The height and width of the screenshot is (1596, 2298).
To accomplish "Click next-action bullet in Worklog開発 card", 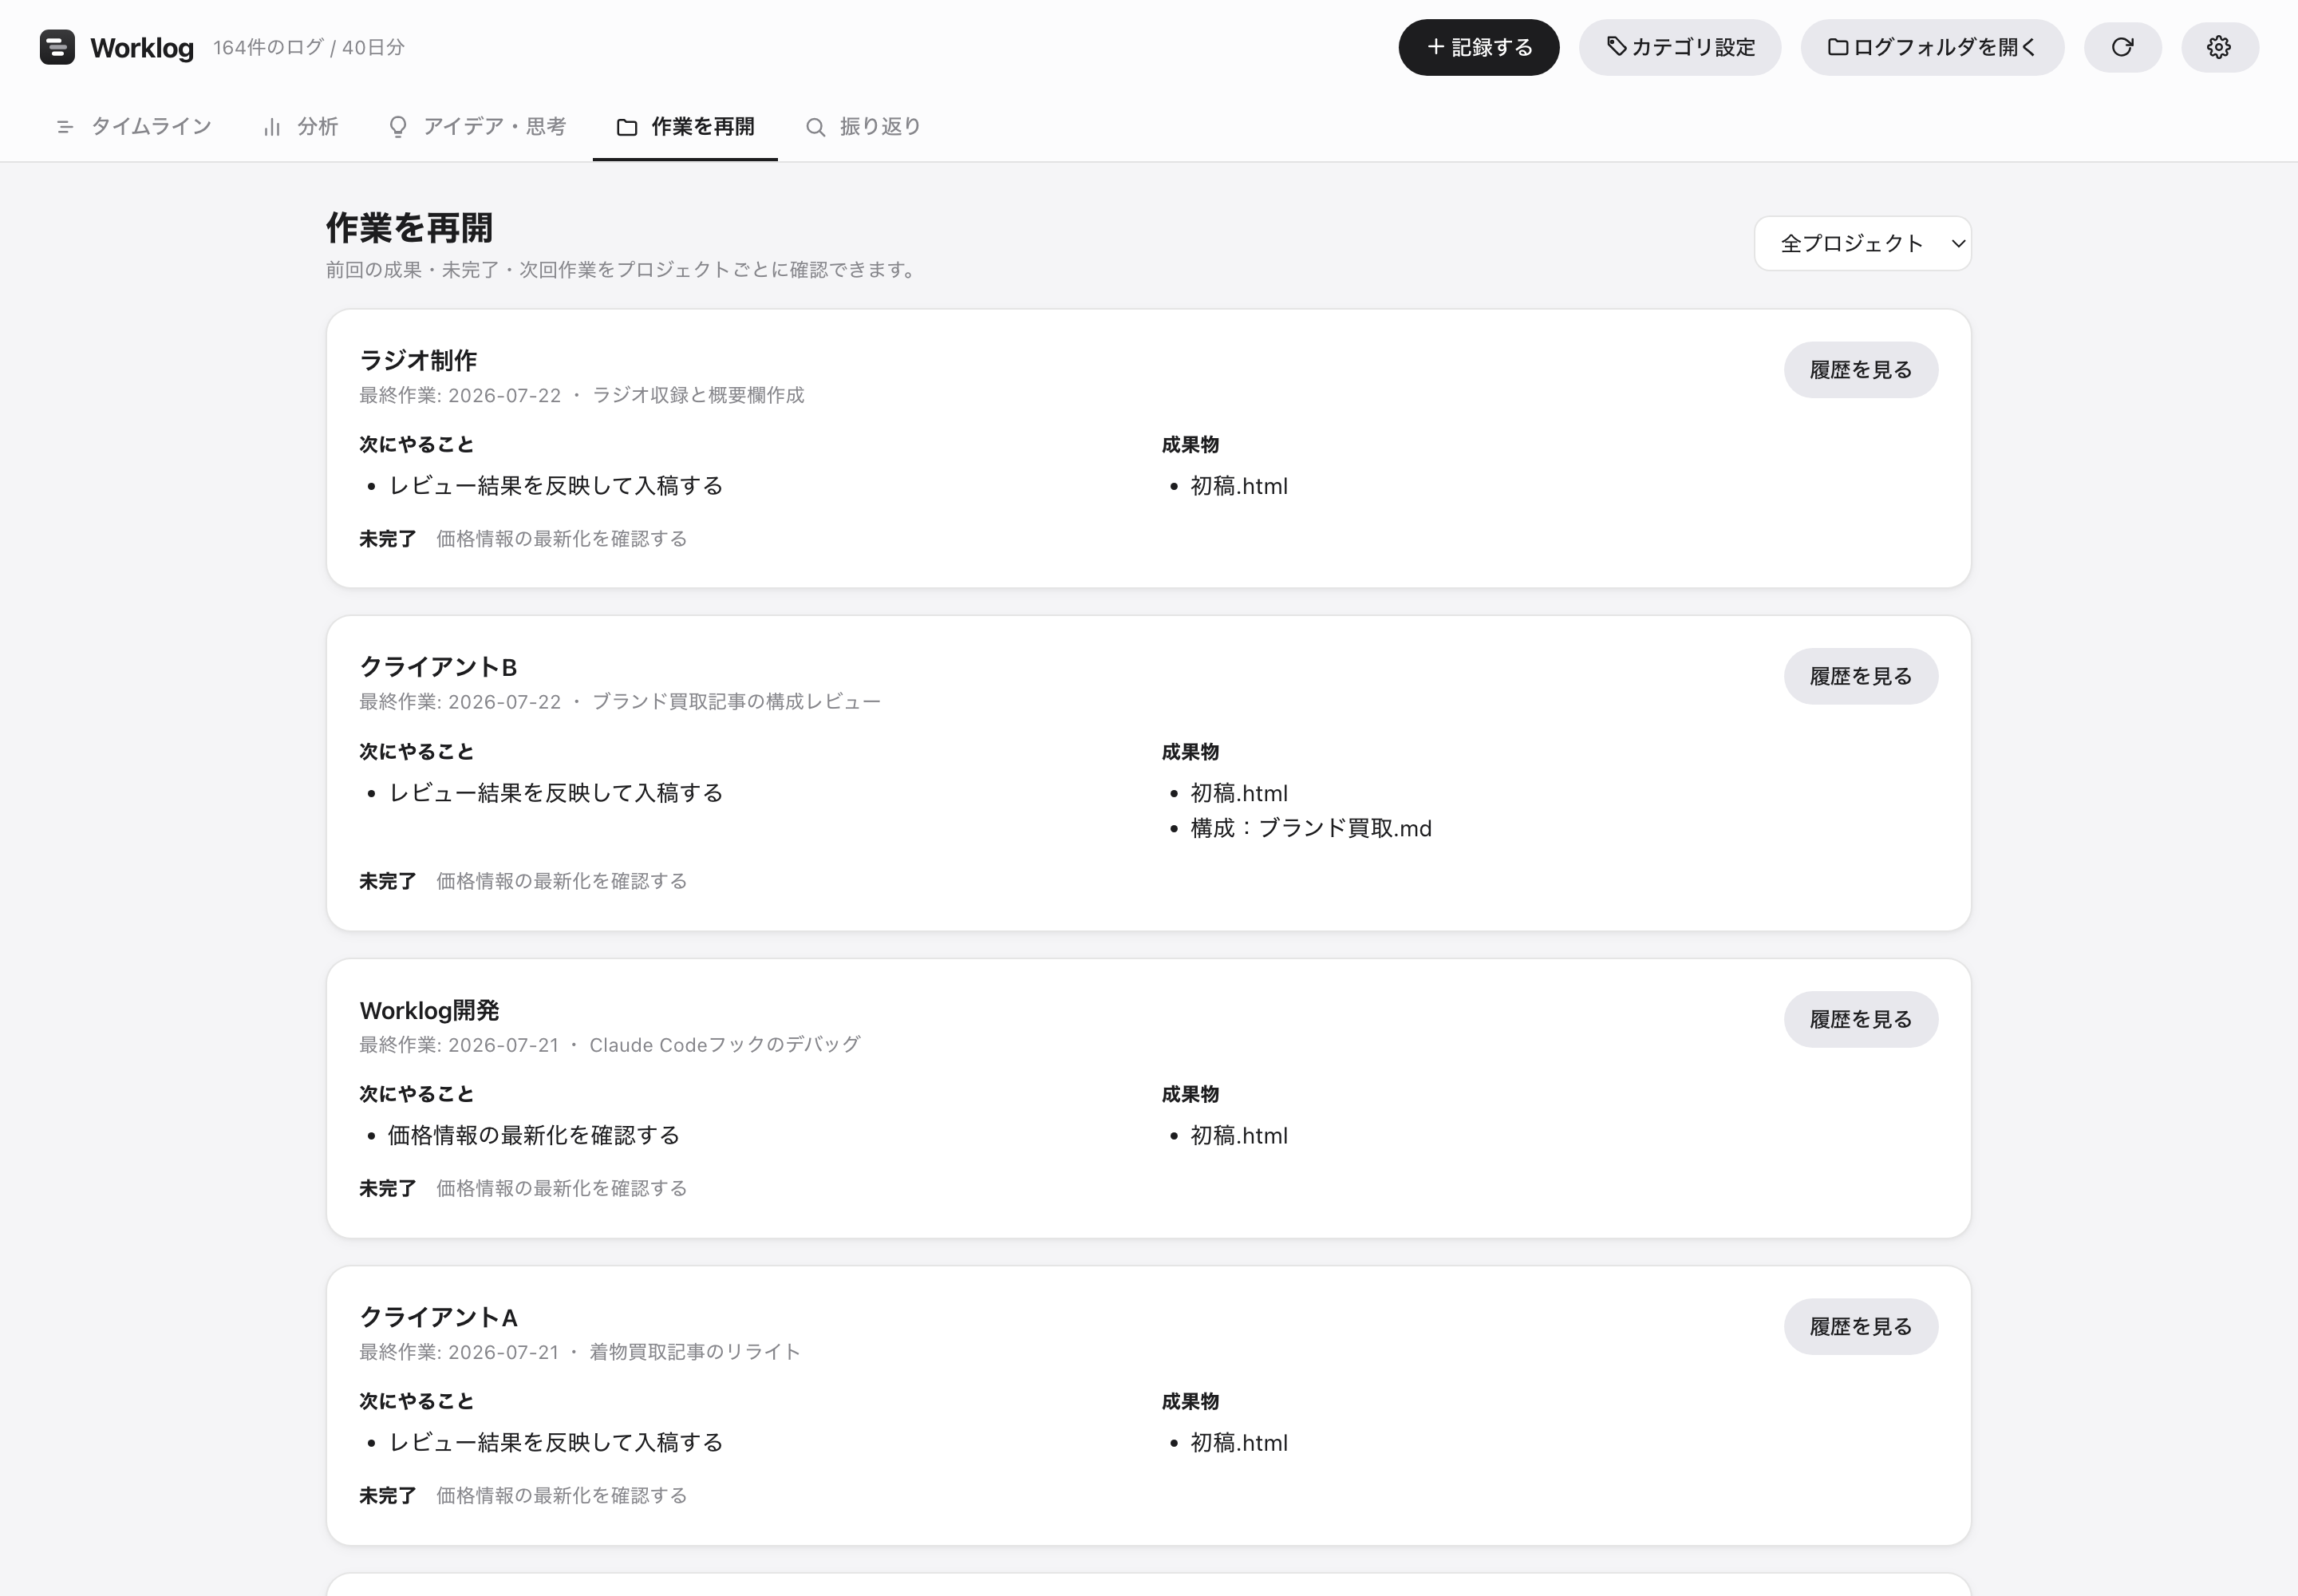I will click(533, 1135).
